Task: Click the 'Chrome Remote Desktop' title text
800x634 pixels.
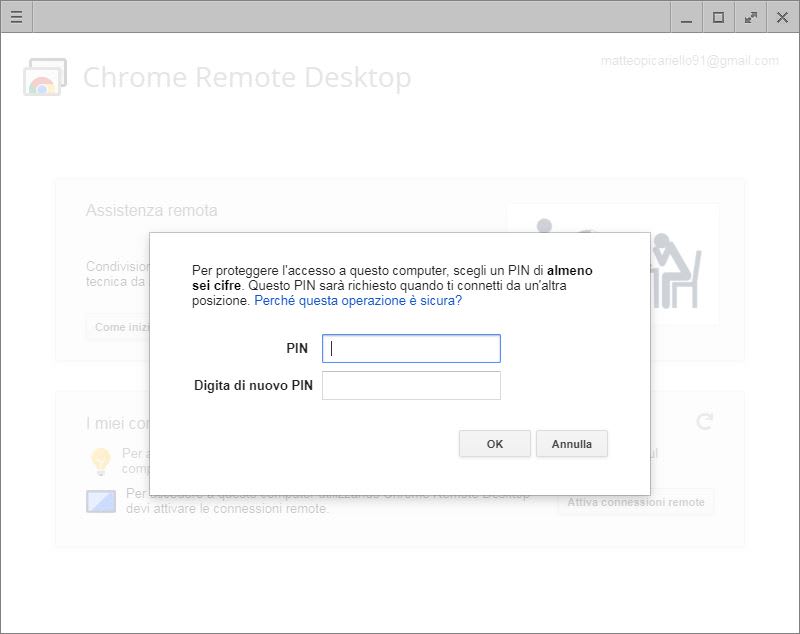Action: 247,78
